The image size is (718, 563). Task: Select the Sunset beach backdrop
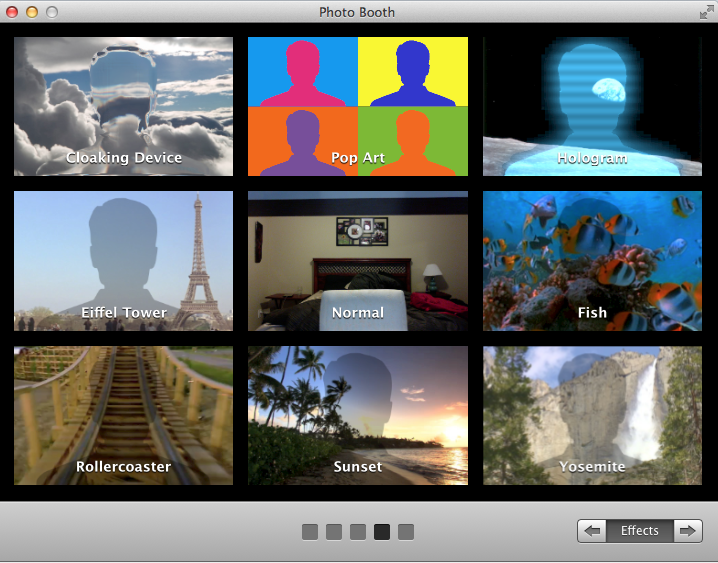[358, 416]
